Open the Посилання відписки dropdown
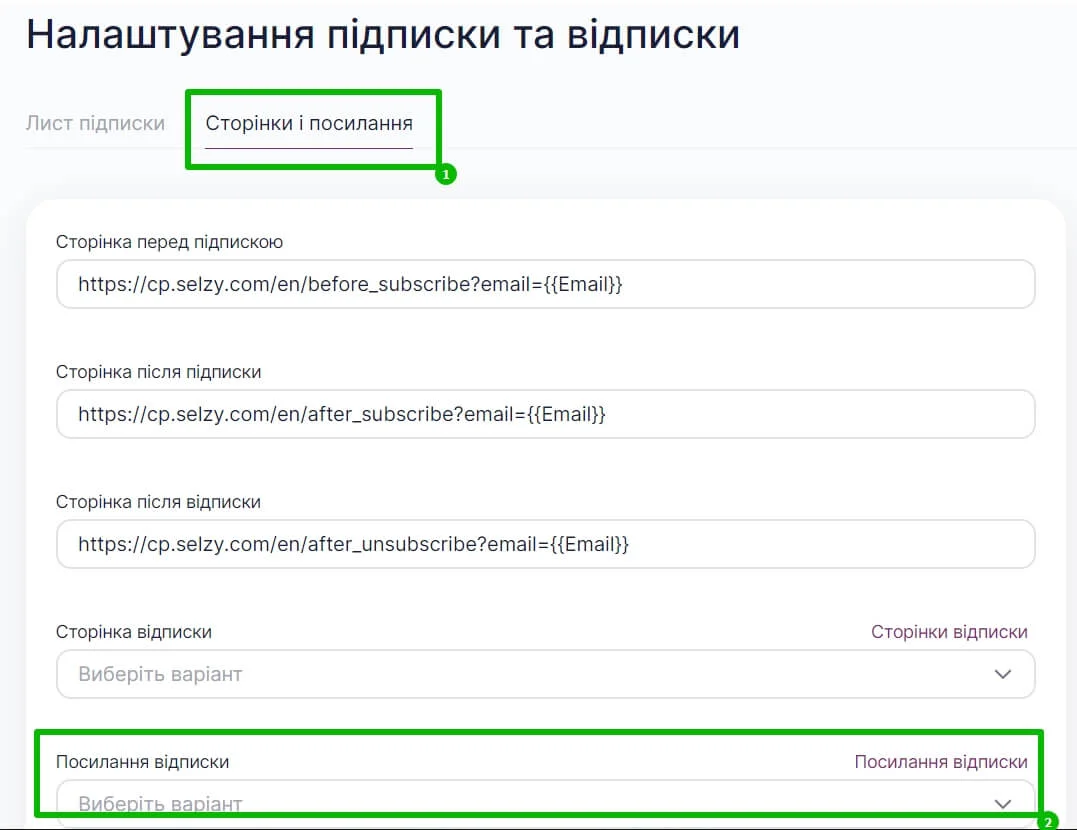 click(545, 803)
